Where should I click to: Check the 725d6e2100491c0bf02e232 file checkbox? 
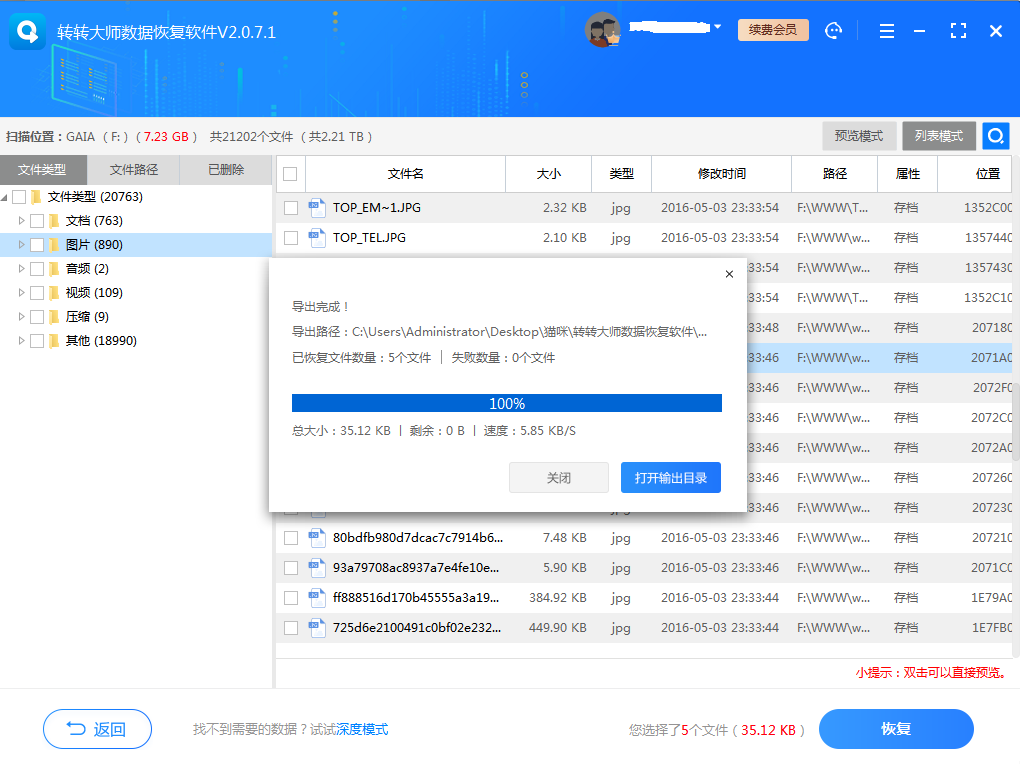coord(291,627)
